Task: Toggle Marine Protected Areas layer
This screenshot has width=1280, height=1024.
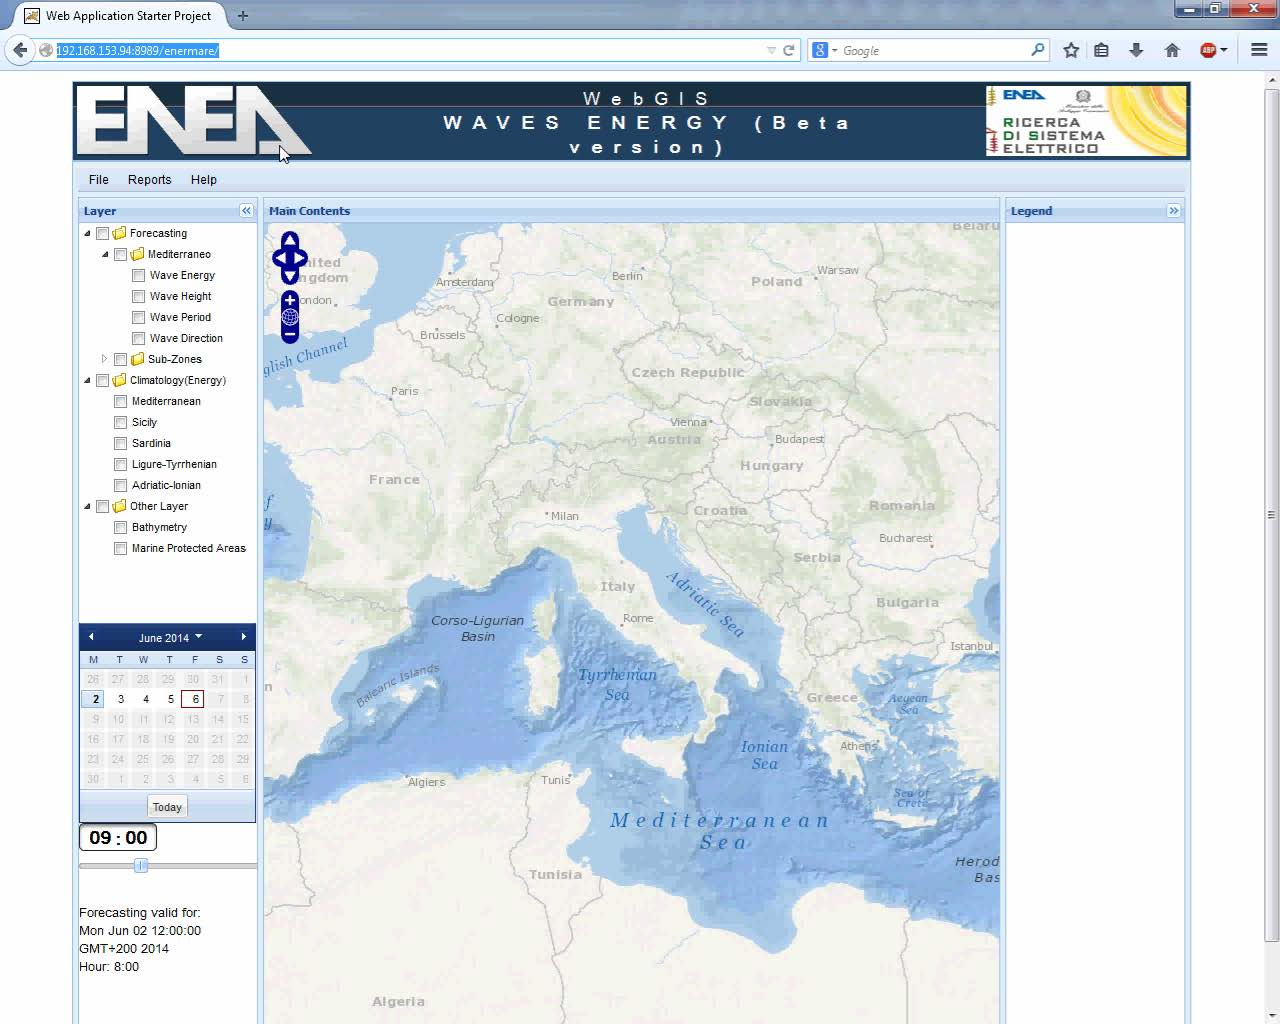Action: [120, 548]
